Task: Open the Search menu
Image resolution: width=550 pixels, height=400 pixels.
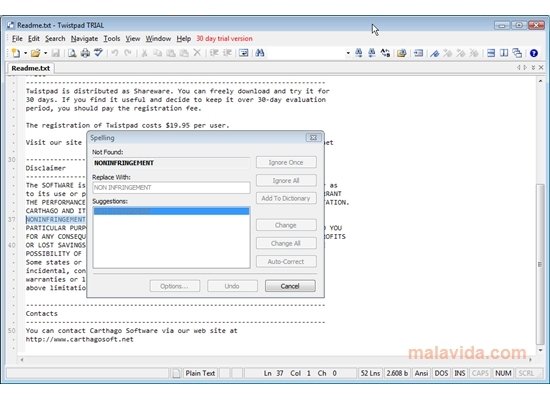Action: click(x=55, y=39)
